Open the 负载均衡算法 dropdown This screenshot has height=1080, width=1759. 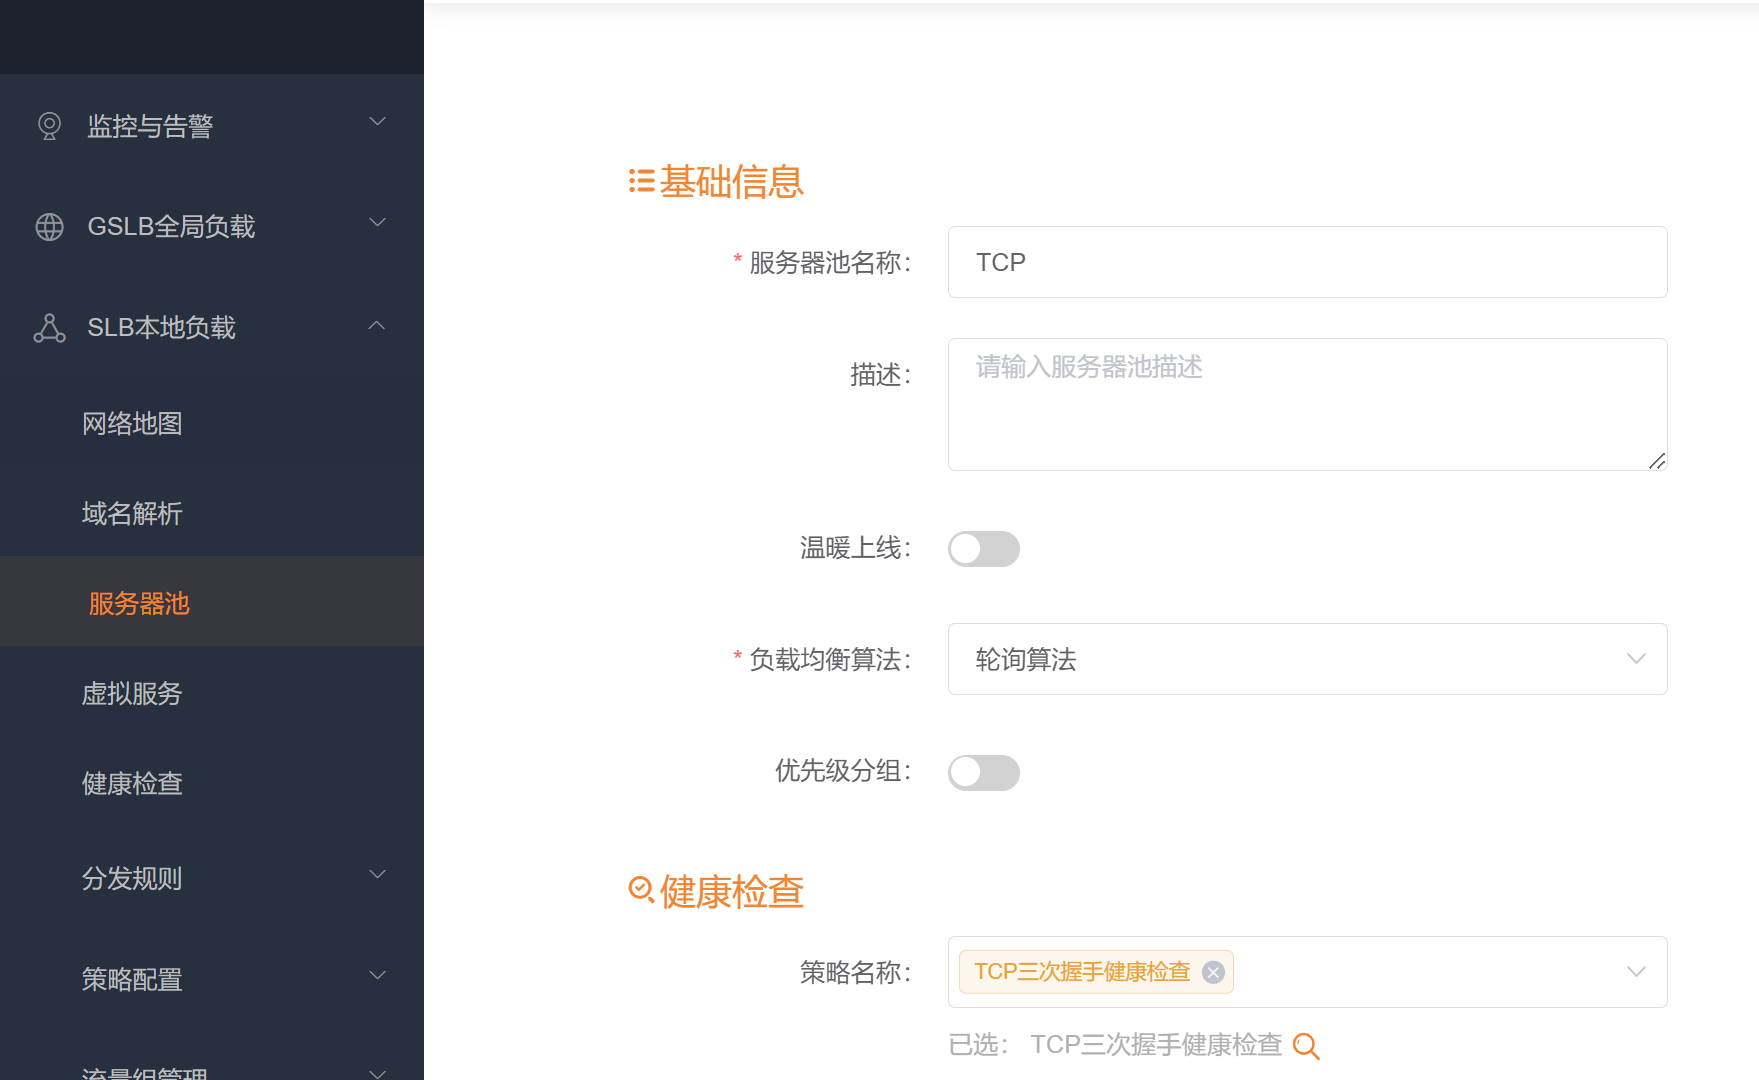[x=1306, y=659]
